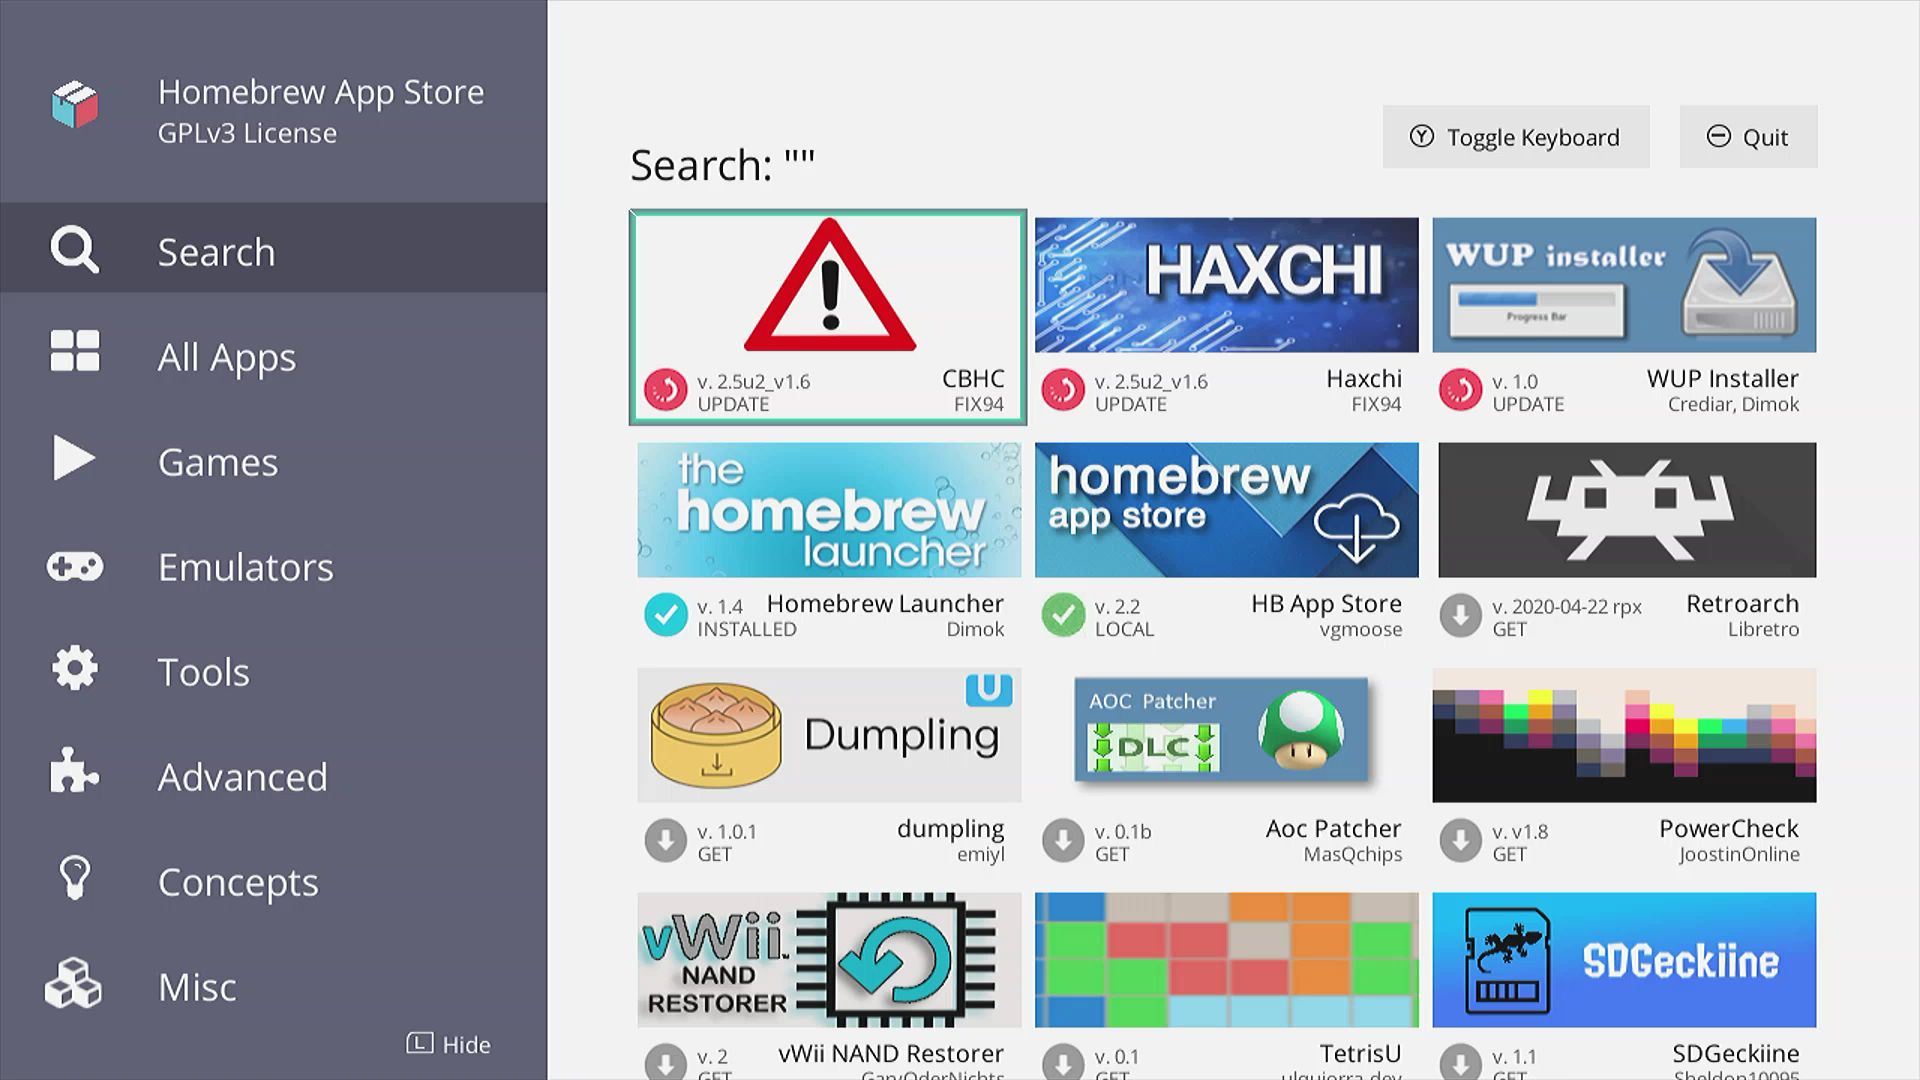Click the All Apps grid icon
This screenshot has width=1920, height=1080.
75,351
